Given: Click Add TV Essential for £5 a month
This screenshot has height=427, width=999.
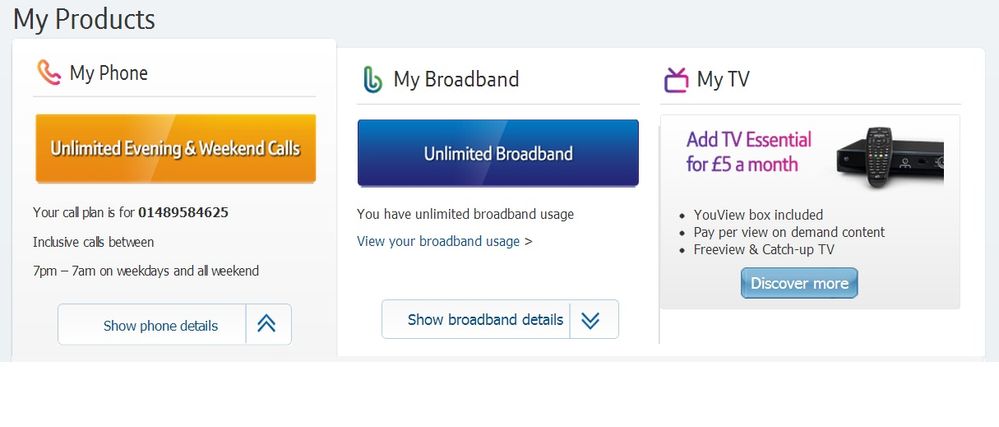Looking at the screenshot, I should pos(749,152).
